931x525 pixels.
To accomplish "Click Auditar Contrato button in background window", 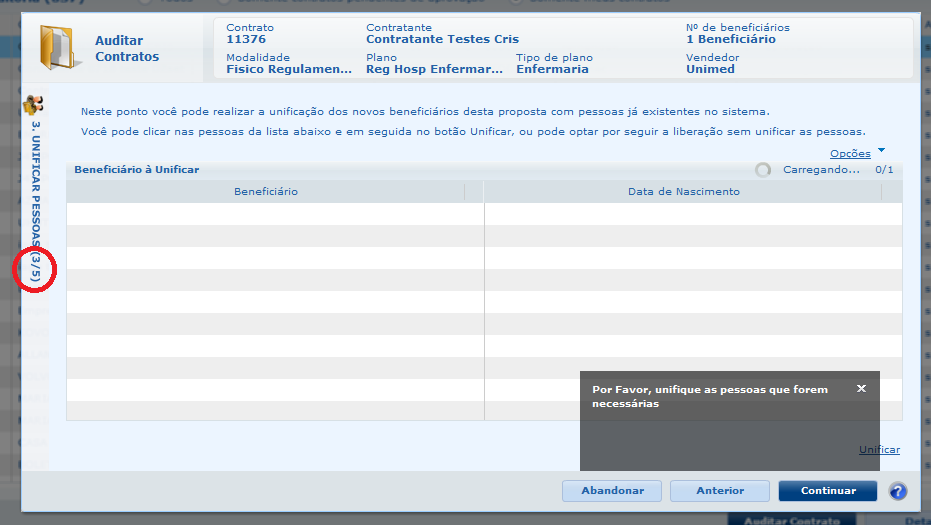I will [792, 520].
